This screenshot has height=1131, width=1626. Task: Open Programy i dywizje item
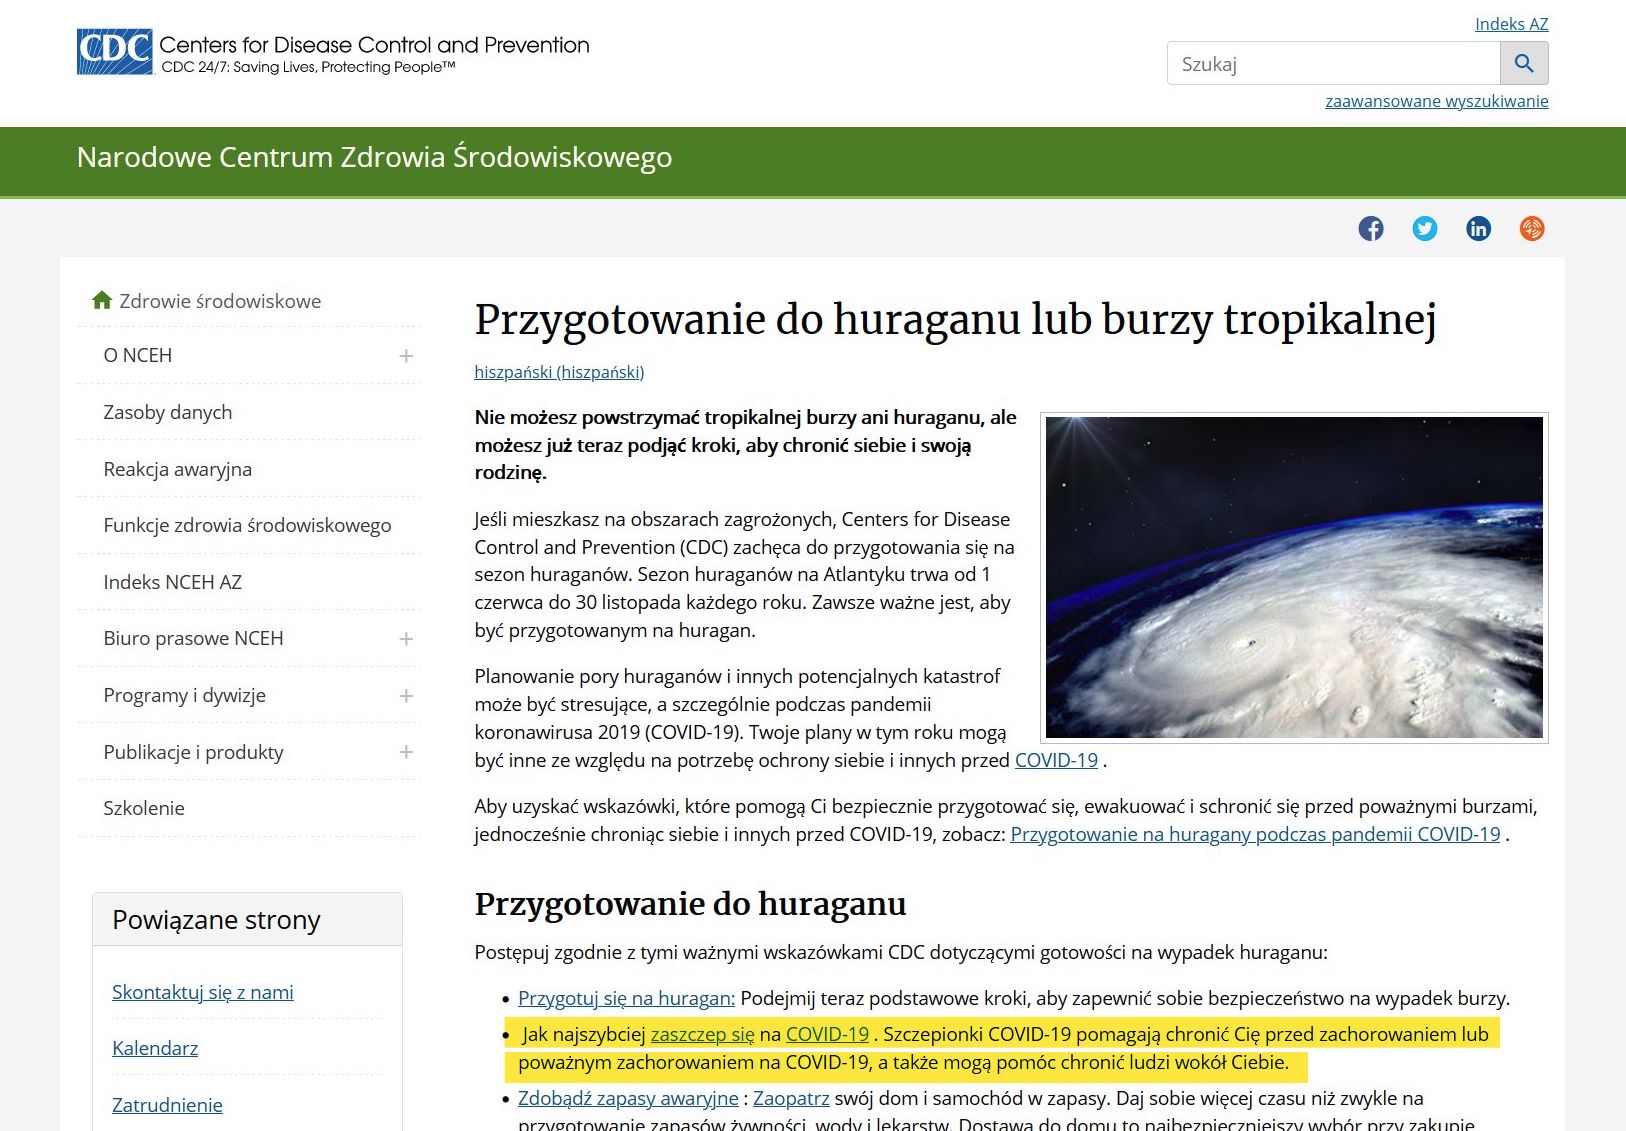click(185, 695)
